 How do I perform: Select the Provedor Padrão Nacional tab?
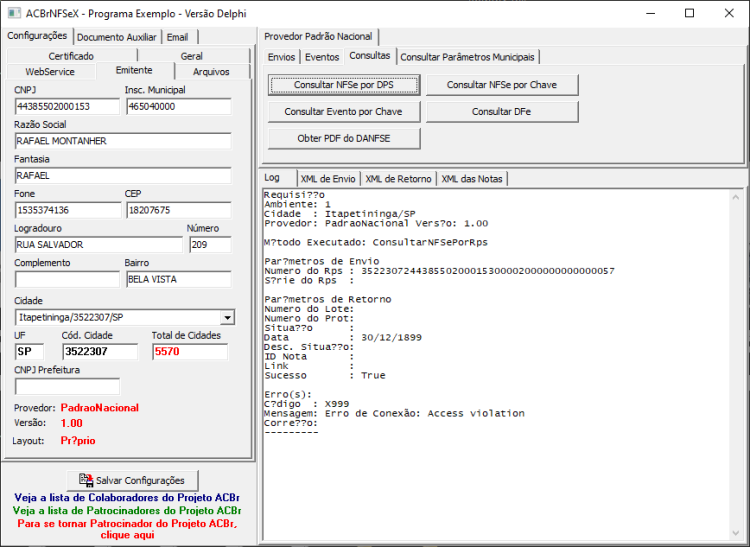[x=318, y=36]
